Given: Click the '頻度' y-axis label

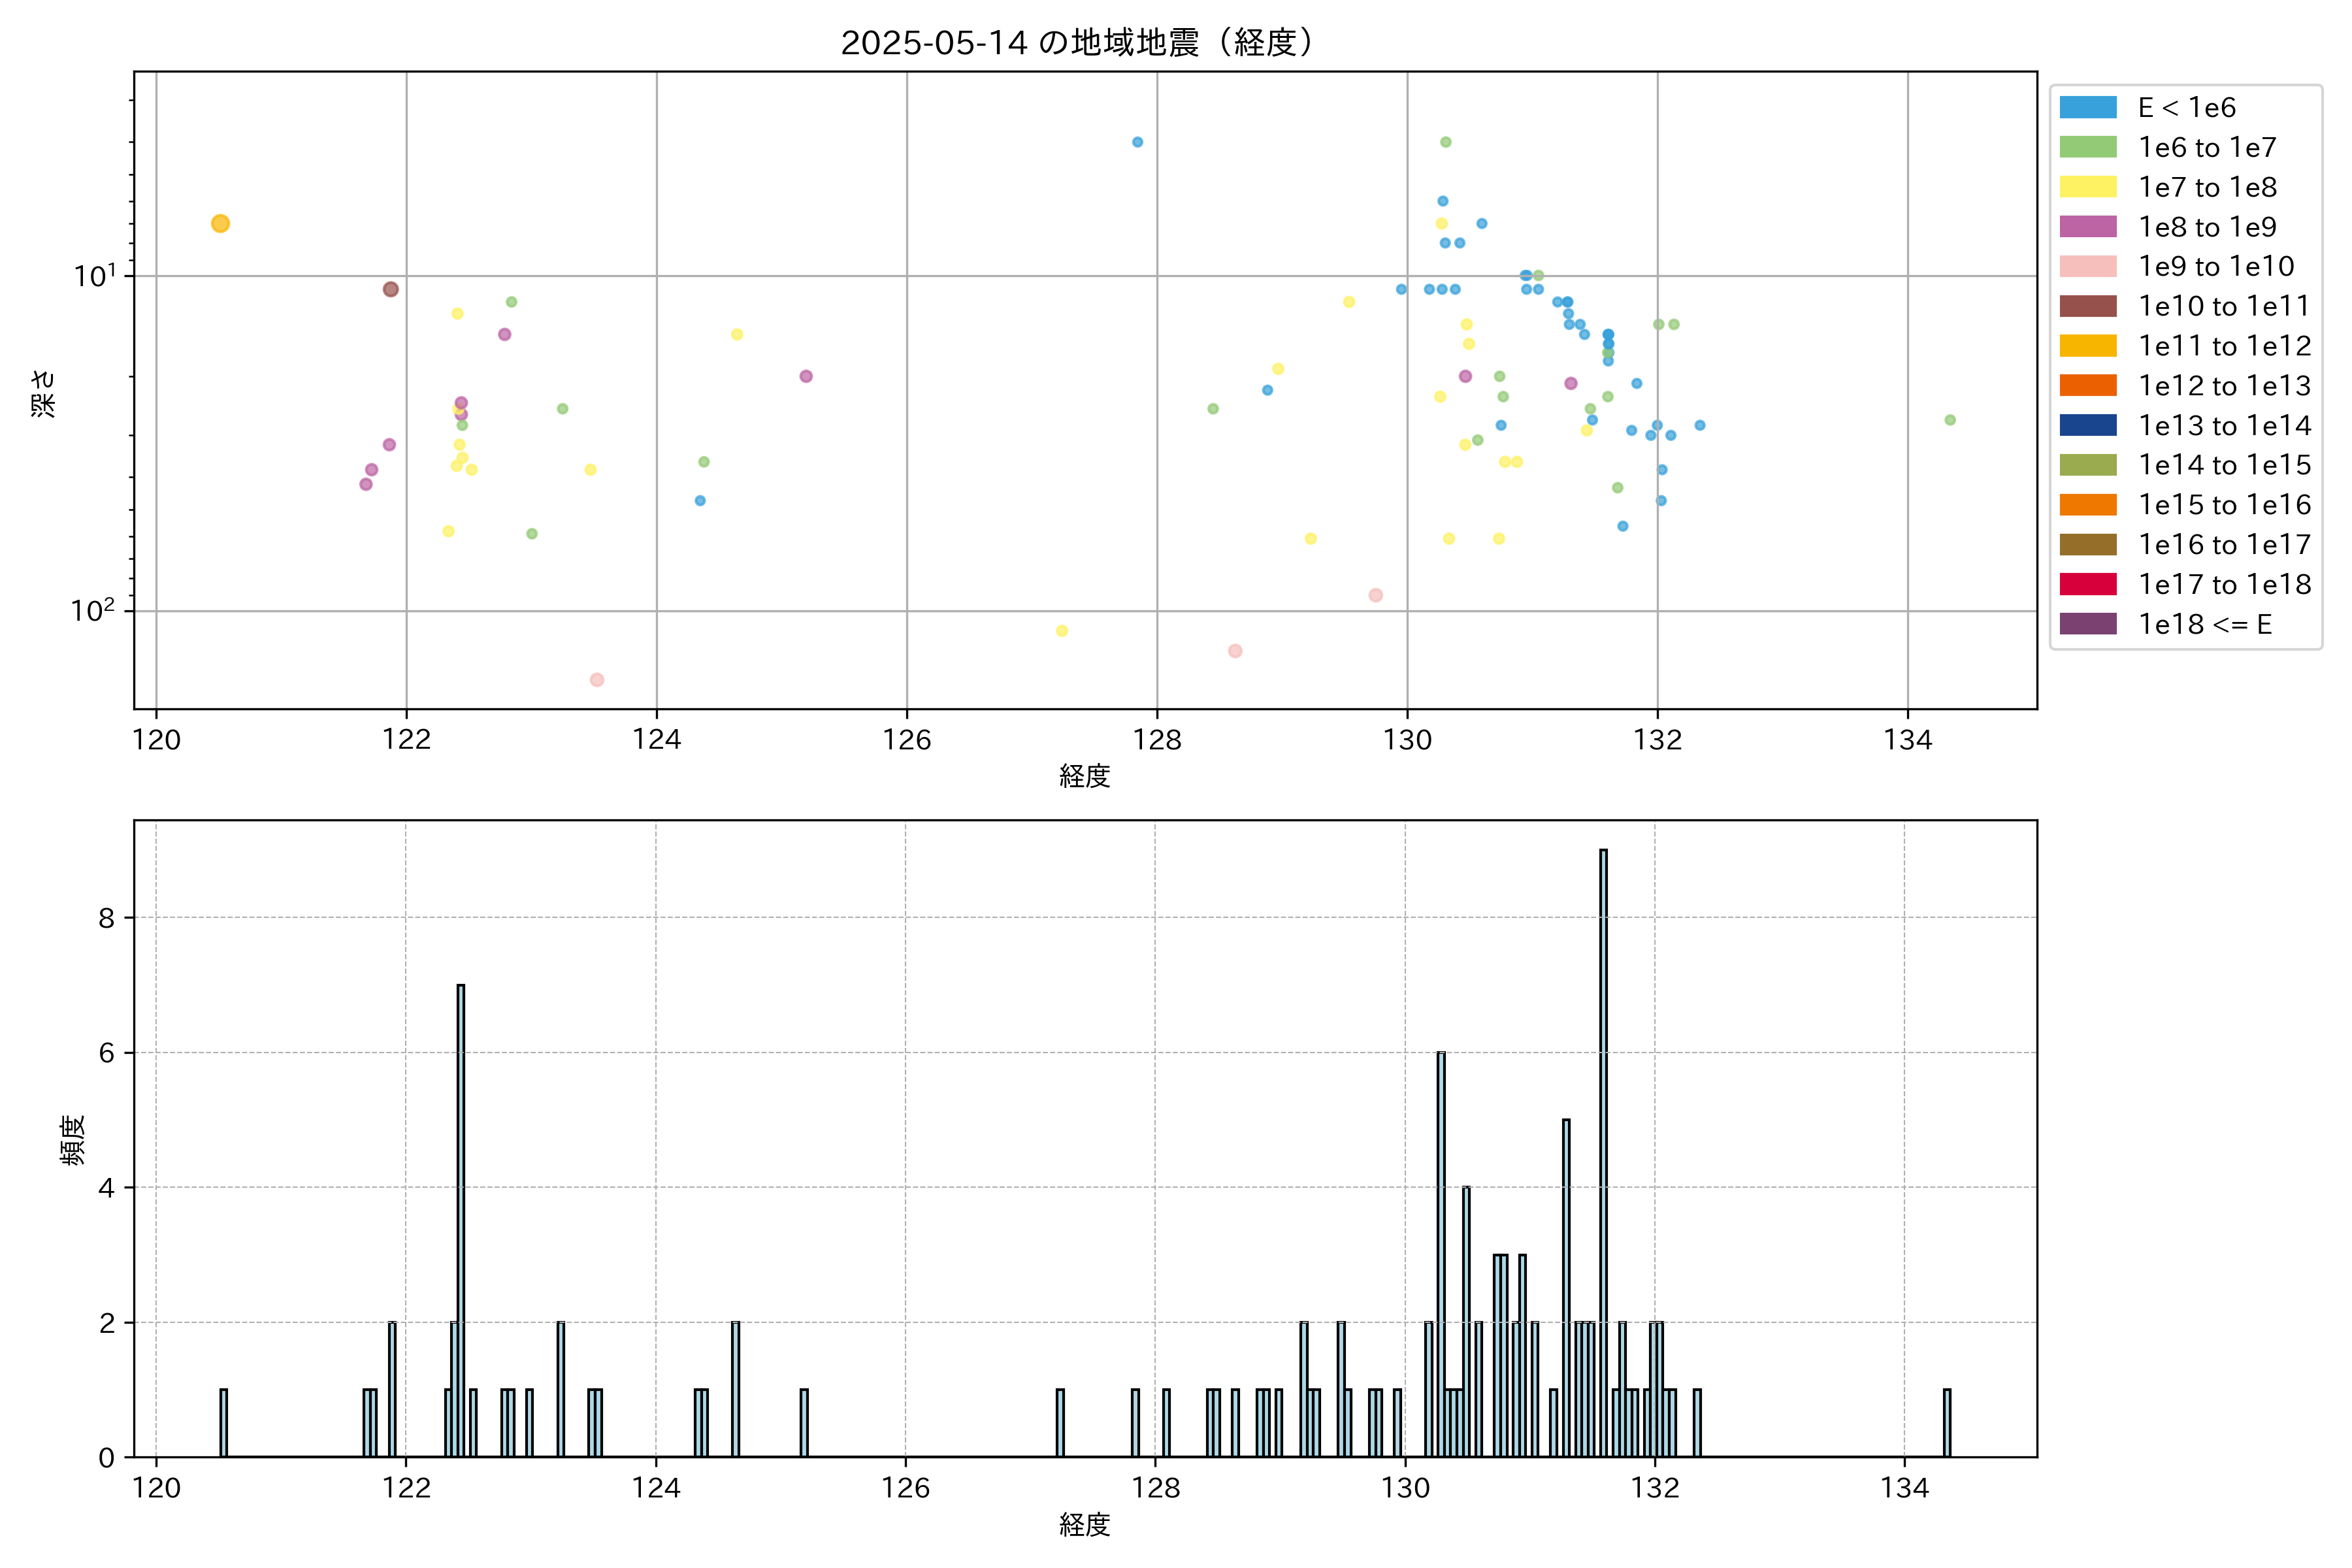Looking at the screenshot, I should coord(73,1140).
